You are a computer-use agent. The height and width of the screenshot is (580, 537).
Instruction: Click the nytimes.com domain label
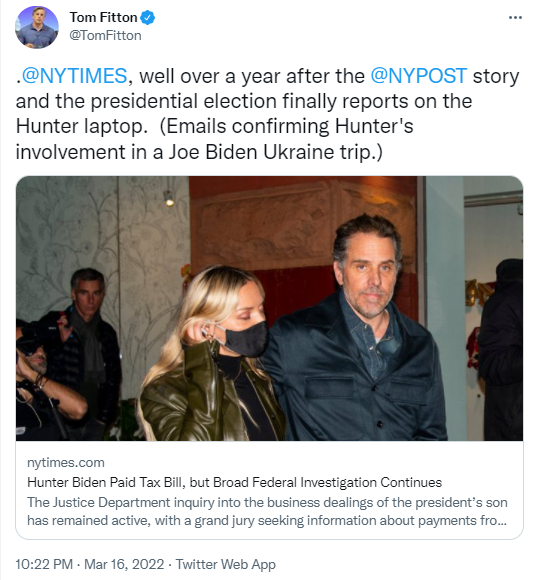coord(66,462)
